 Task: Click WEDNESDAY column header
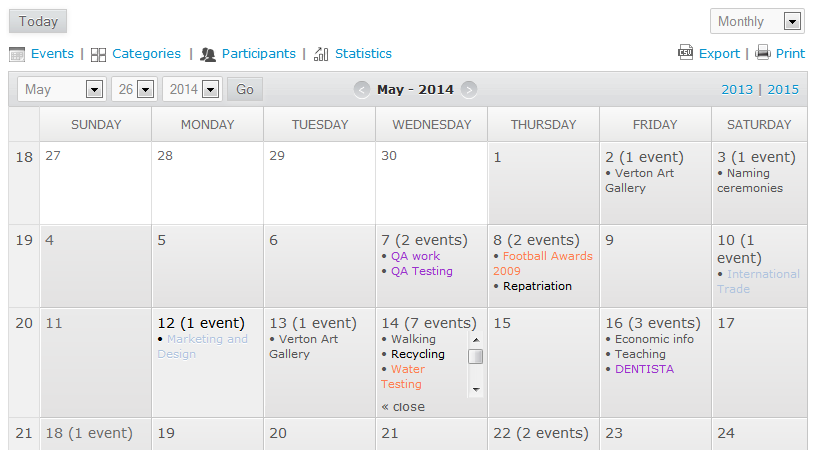[x=431, y=125]
